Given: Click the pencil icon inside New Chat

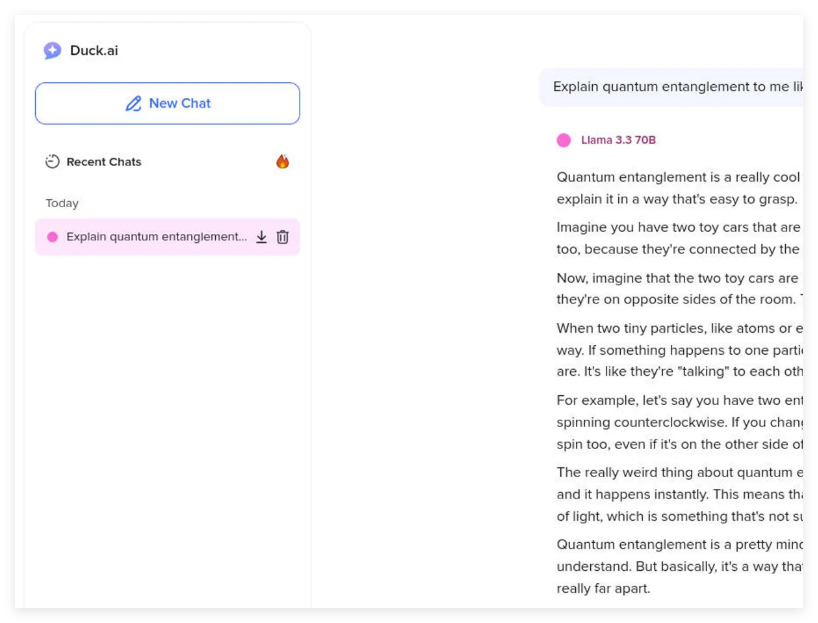Looking at the screenshot, I should click(x=134, y=103).
